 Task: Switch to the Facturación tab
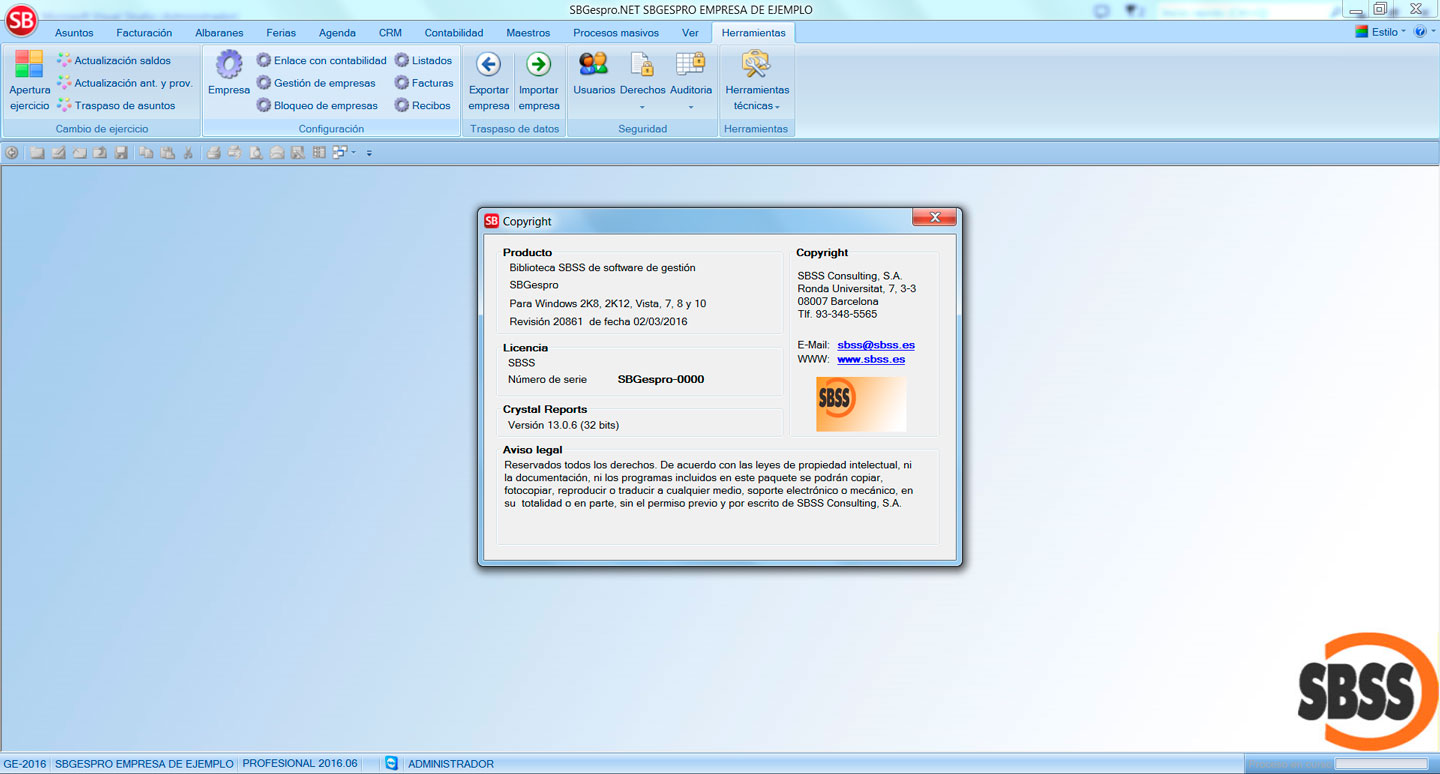coord(144,33)
